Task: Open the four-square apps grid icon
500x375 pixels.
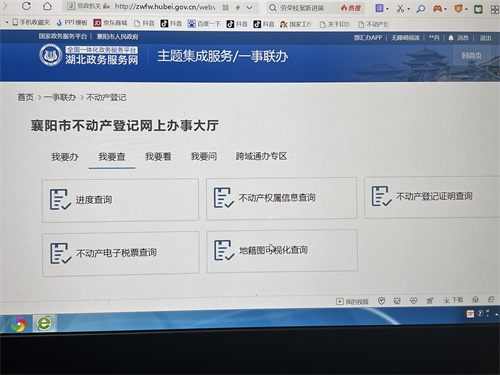Action: (x=495, y=10)
